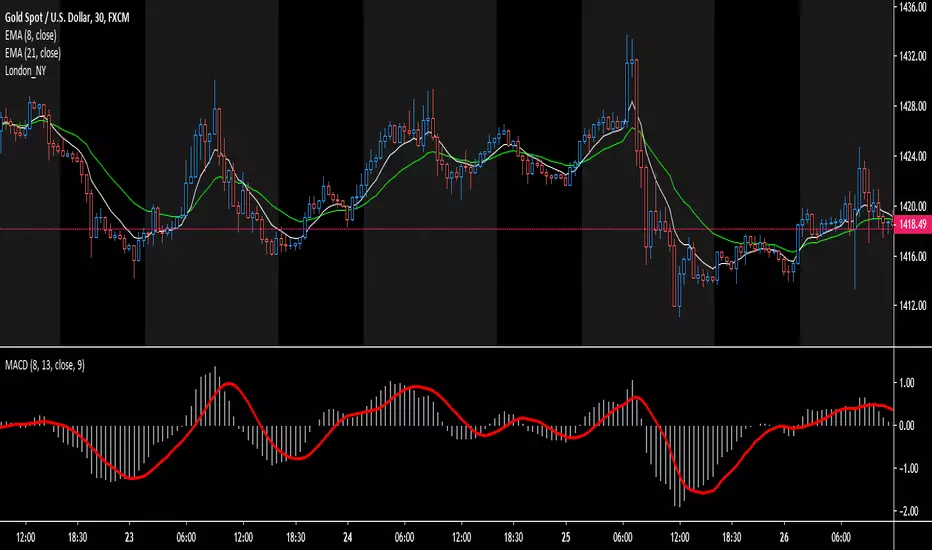Screen dimensions: 932x550
Task: Select the EMA (21, close) indicator label
Action: [33, 53]
